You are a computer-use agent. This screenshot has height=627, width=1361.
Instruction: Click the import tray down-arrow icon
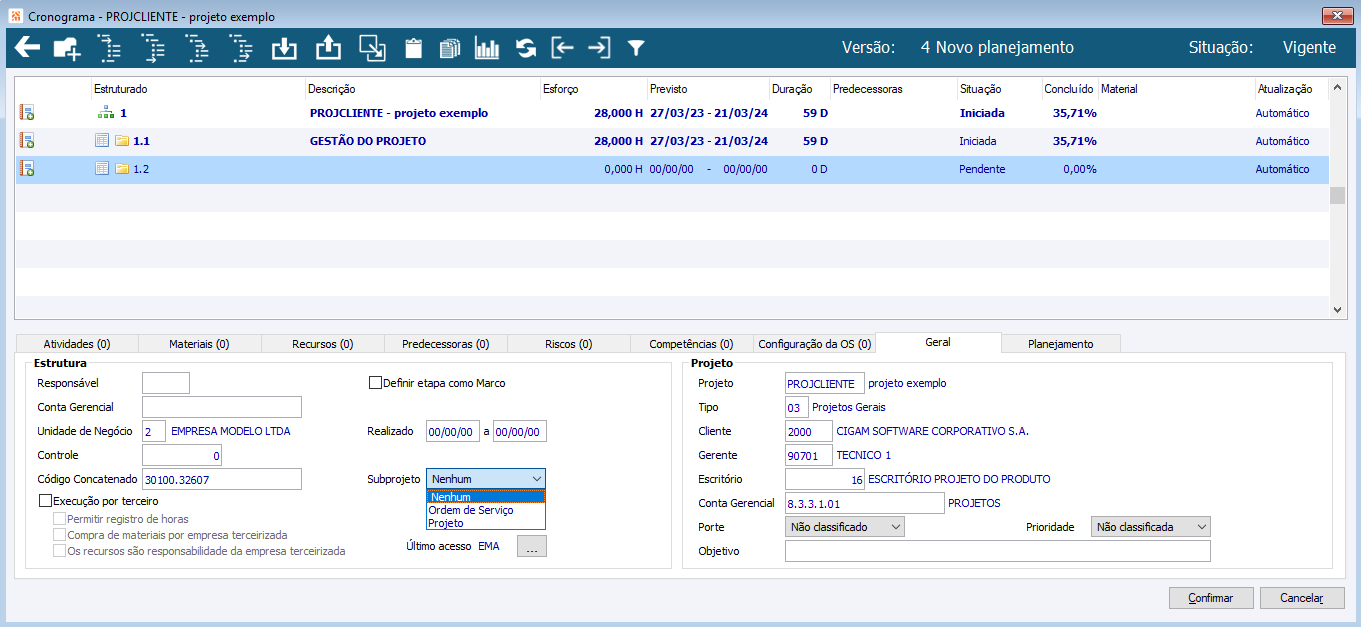(x=285, y=48)
